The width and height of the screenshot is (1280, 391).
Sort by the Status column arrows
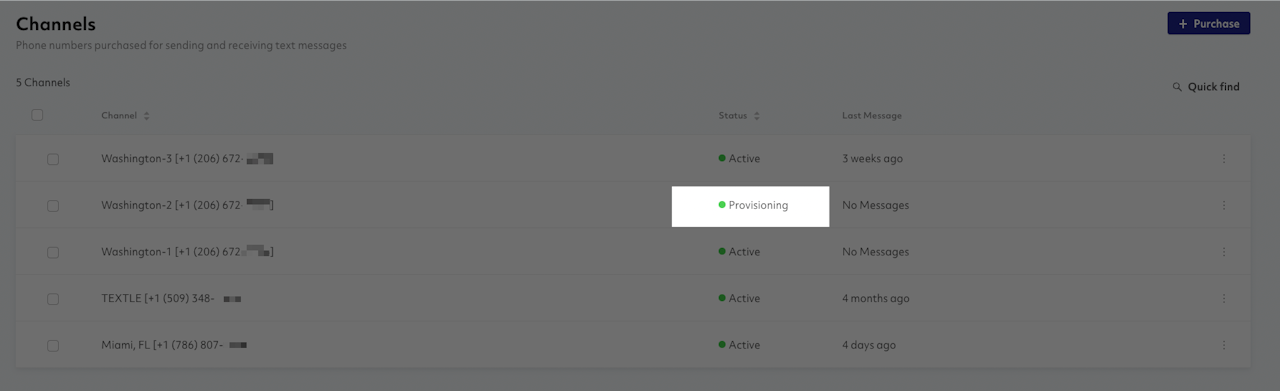756,116
